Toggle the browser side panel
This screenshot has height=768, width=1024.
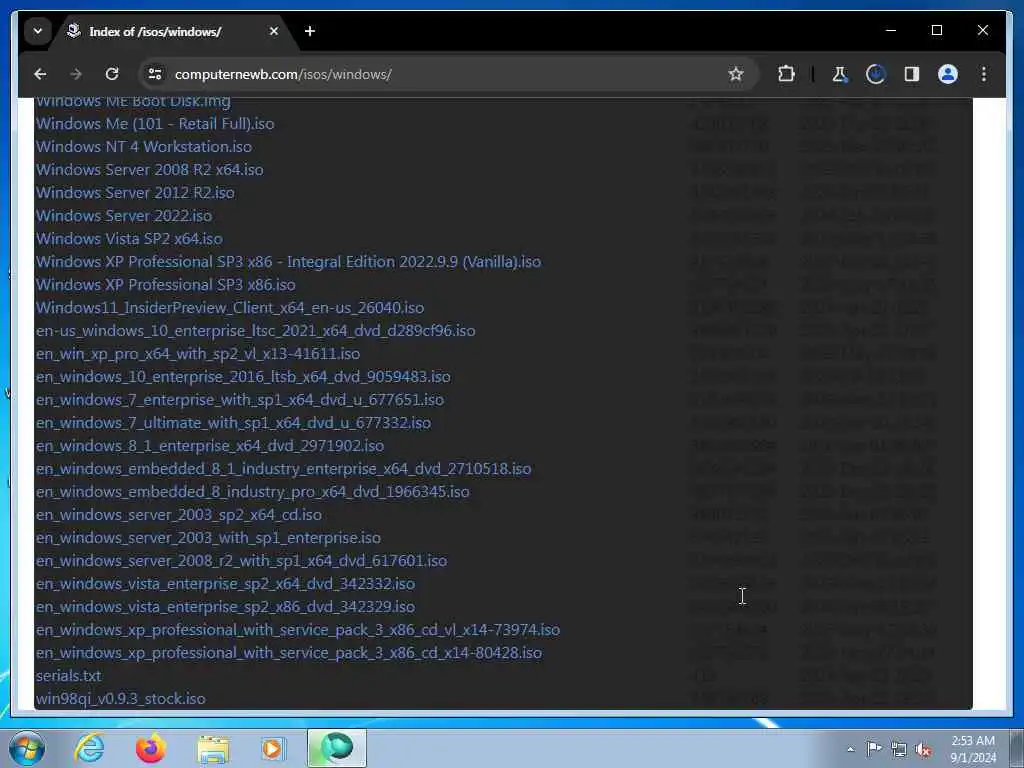click(912, 74)
